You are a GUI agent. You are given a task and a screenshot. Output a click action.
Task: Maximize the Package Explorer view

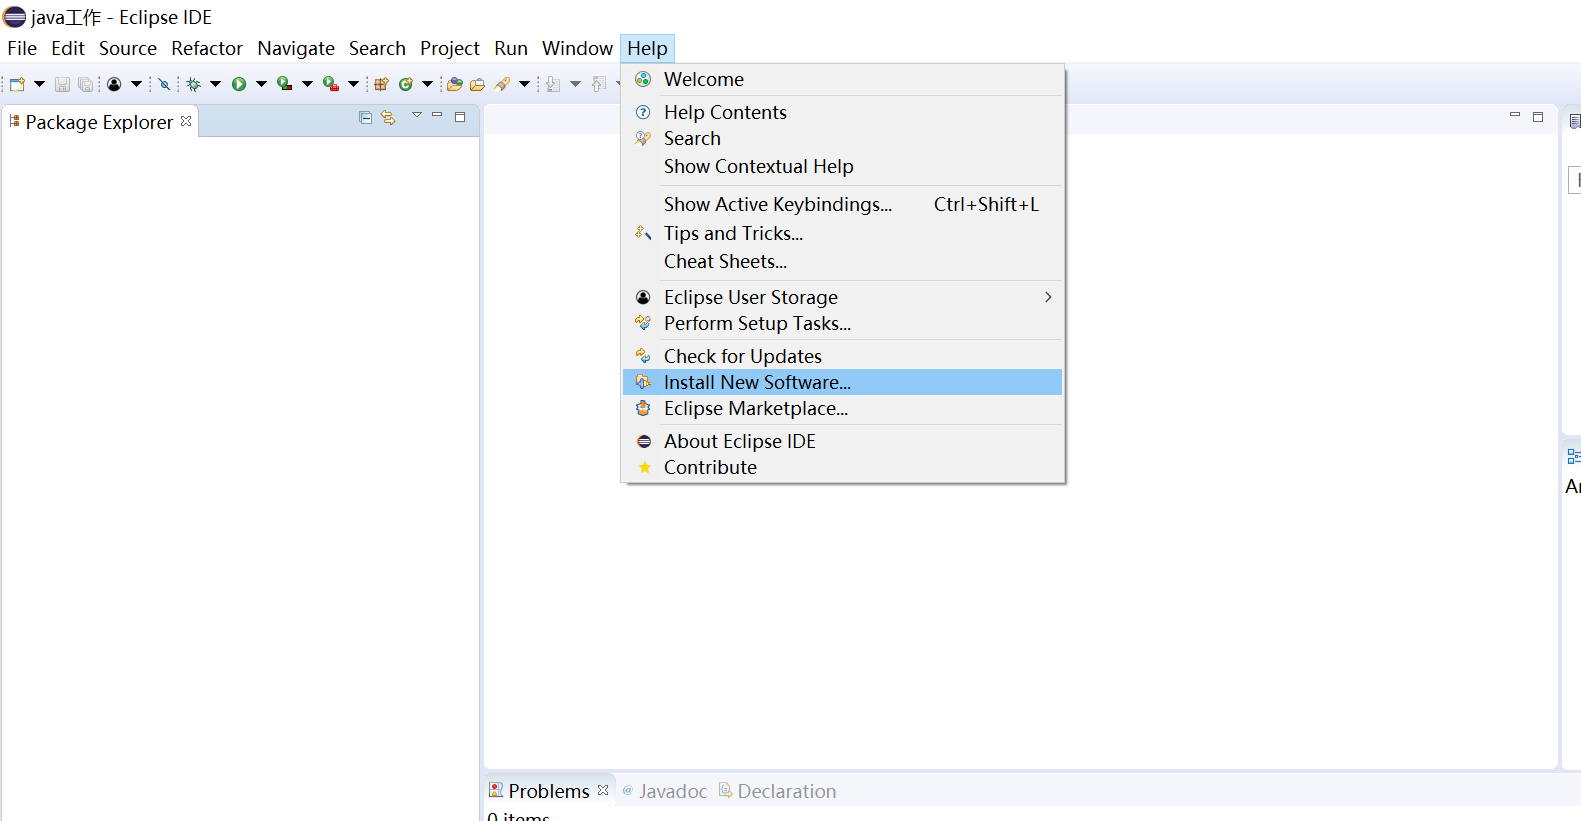pyautogui.click(x=460, y=117)
